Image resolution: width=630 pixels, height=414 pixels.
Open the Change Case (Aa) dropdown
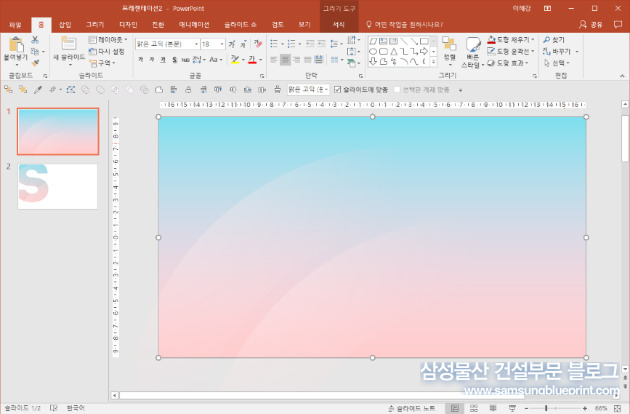[x=215, y=59]
